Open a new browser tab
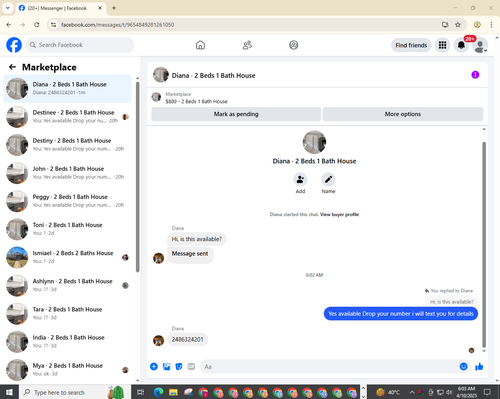 click(114, 8)
